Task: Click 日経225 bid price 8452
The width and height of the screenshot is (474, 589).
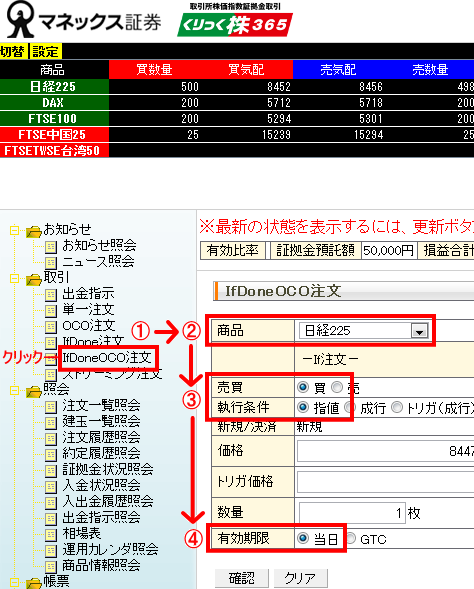Action: [279, 87]
